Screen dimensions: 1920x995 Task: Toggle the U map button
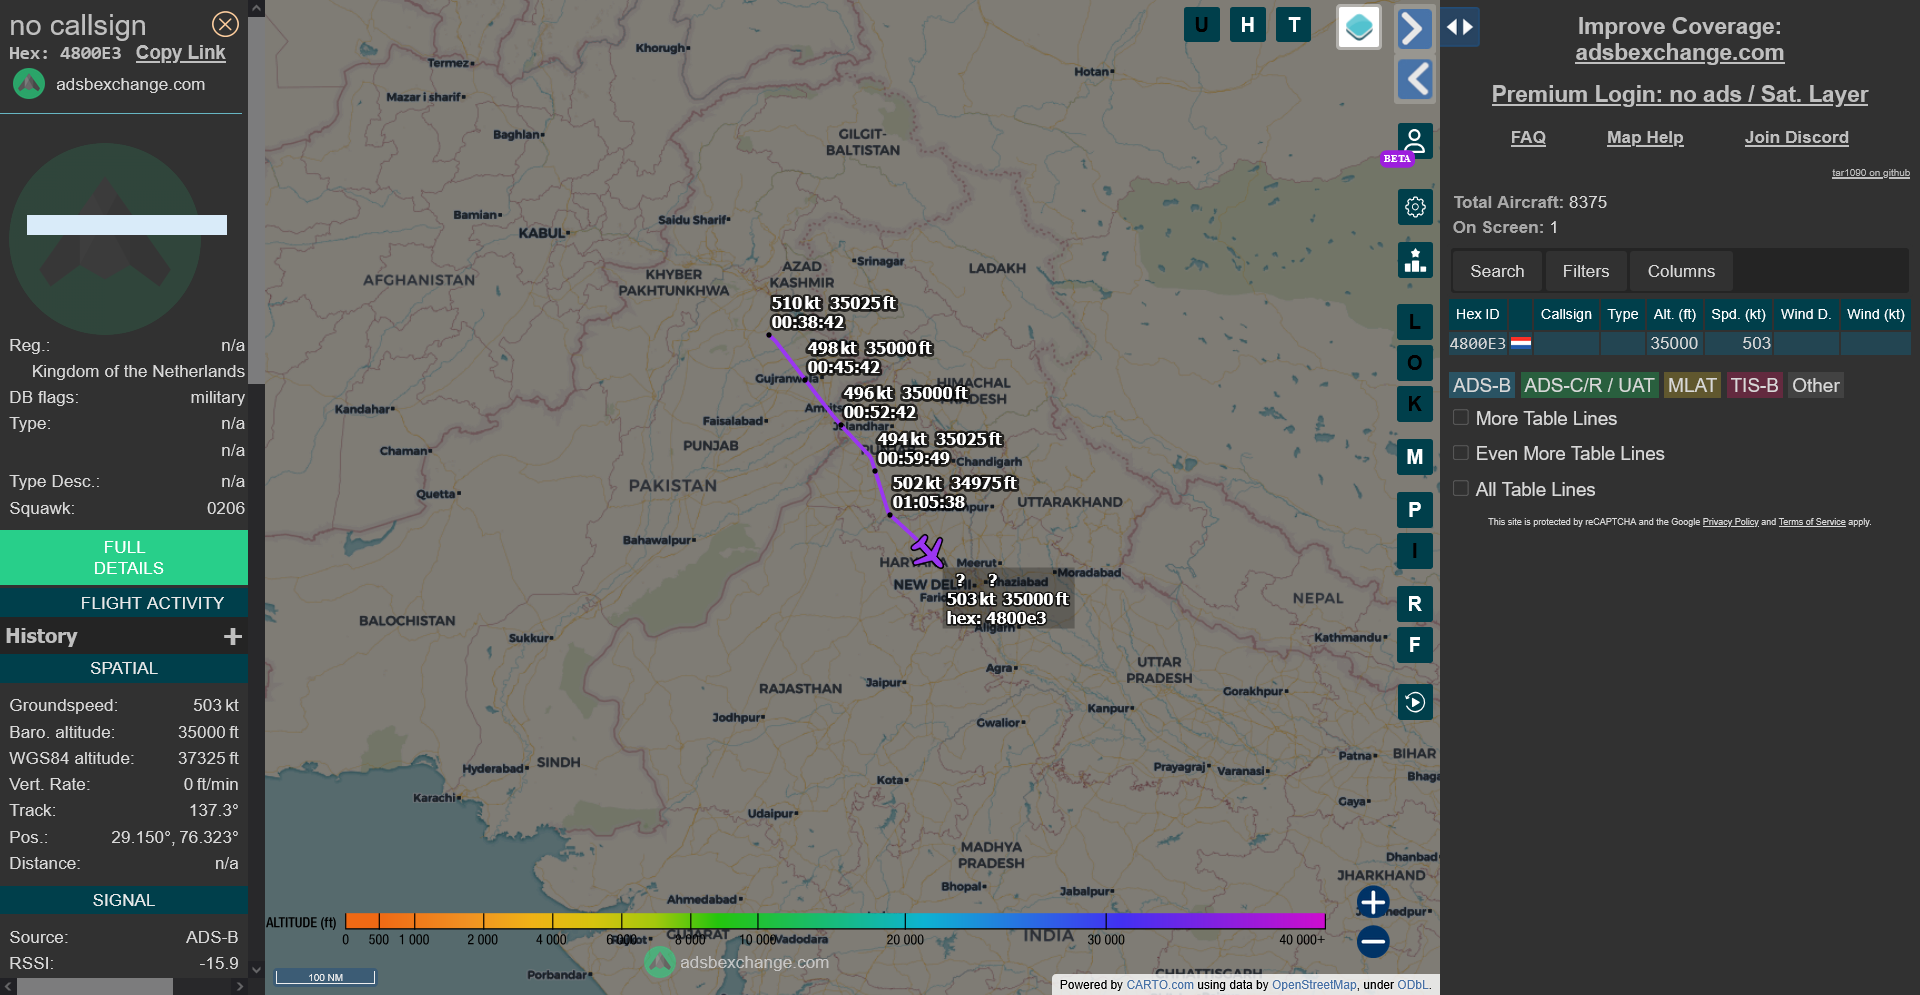[x=1201, y=25]
